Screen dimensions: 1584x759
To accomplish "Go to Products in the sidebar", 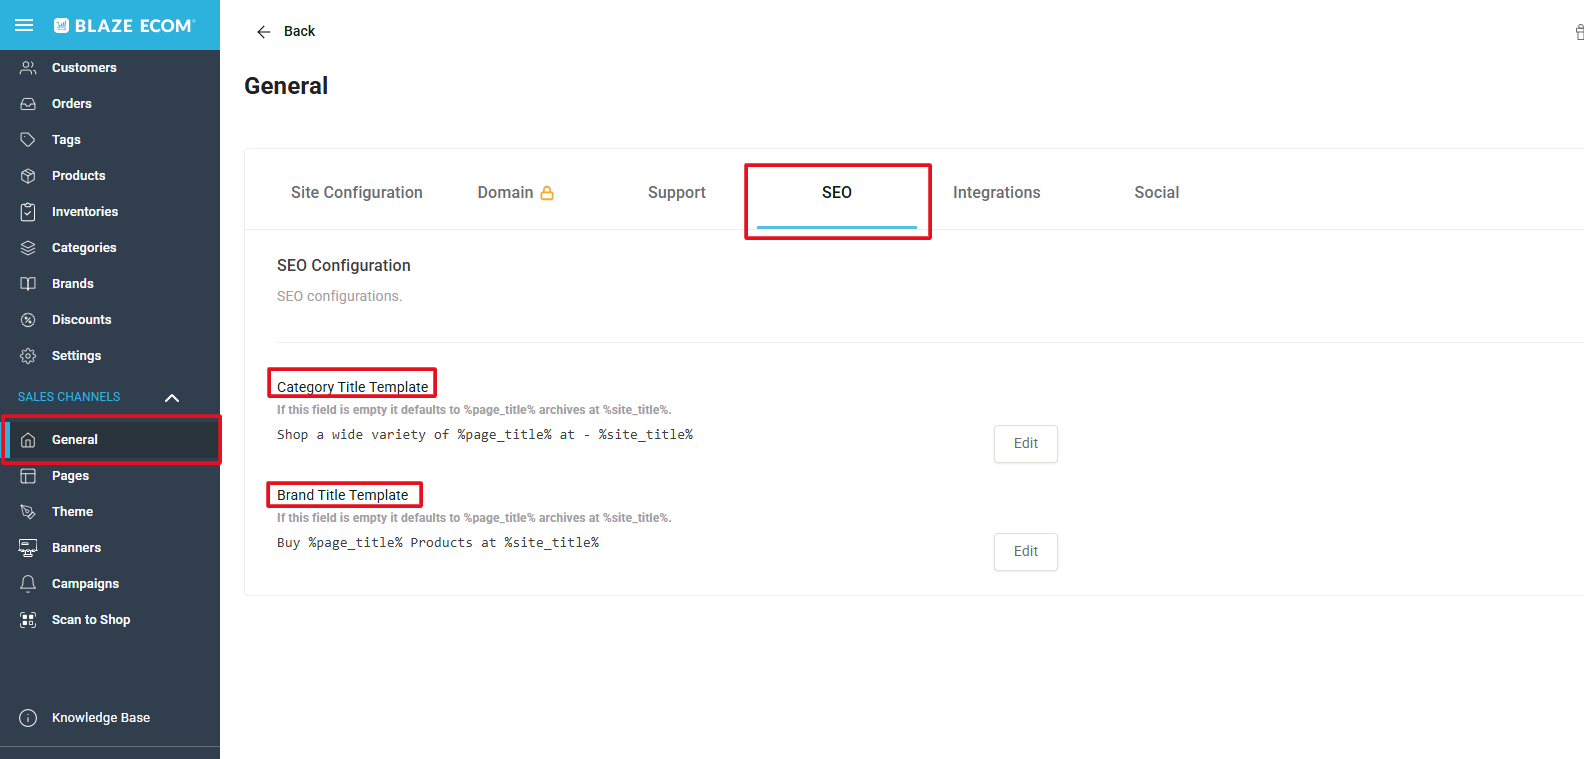I will 110,176.
